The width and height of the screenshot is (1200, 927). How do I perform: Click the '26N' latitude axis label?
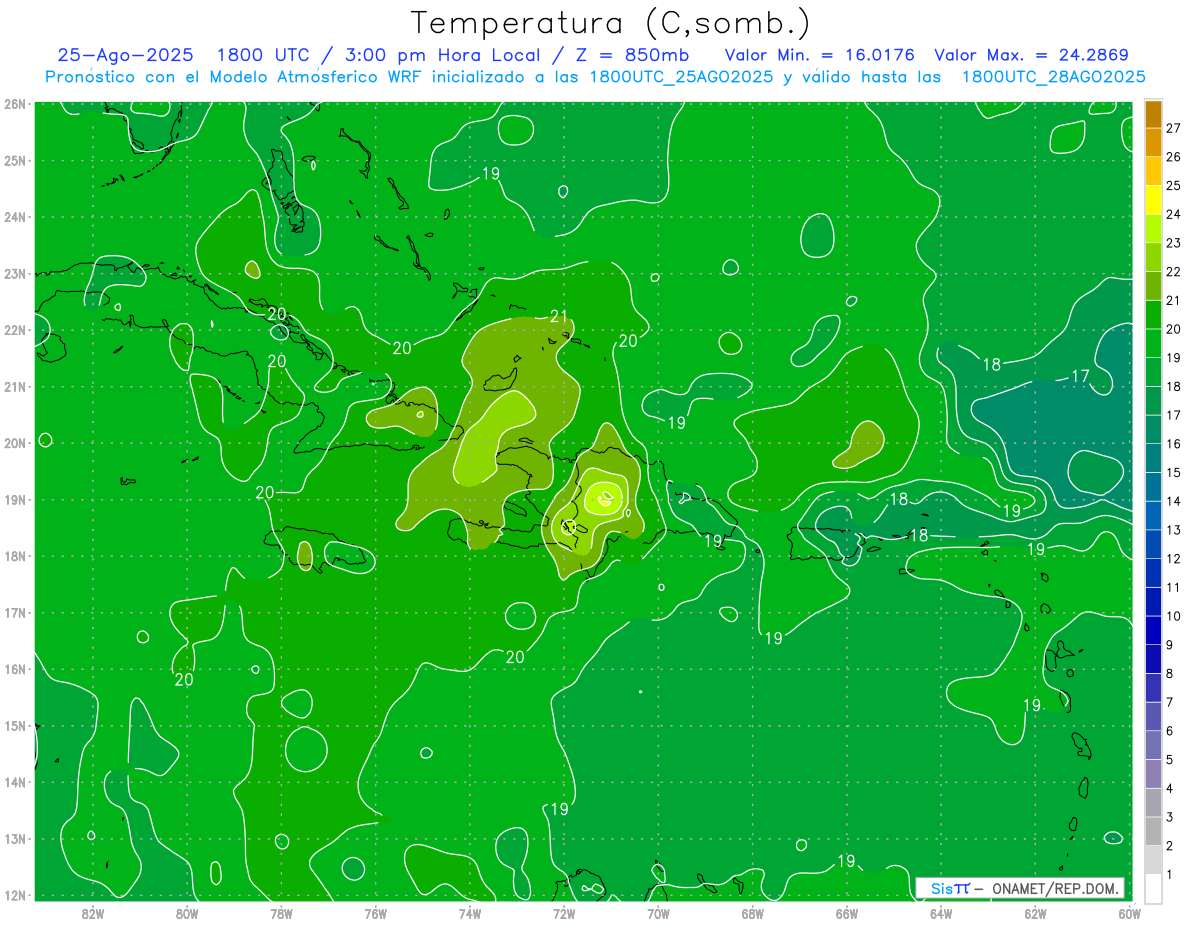pyautogui.click(x=15, y=104)
